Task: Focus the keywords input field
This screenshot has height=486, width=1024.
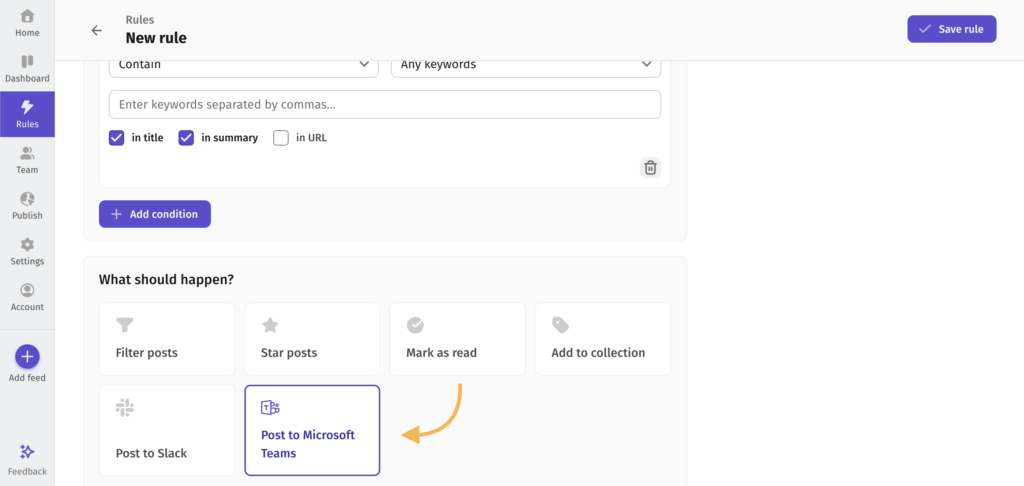Action: [385, 105]
